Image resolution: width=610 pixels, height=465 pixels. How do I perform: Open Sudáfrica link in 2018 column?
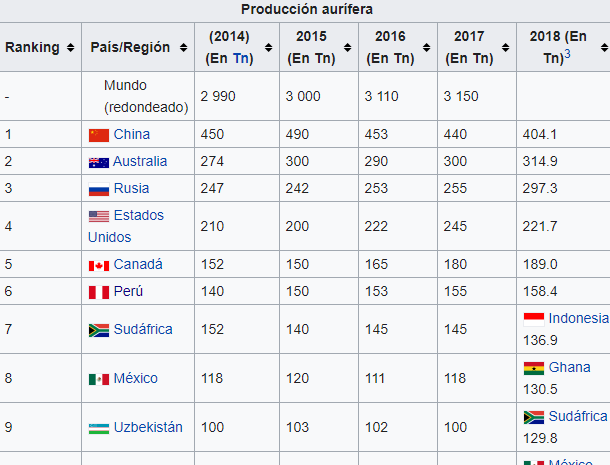(578, 417)
